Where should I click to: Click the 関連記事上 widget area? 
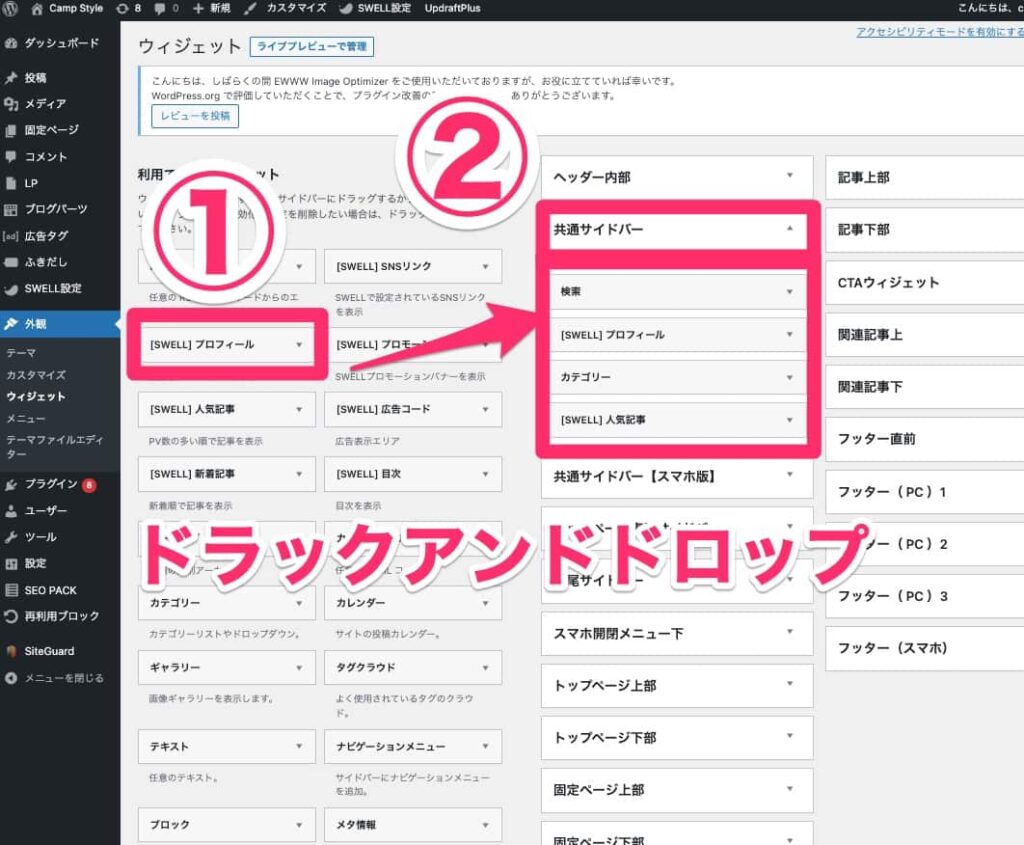pyautogui.click(x=925, y=335)
